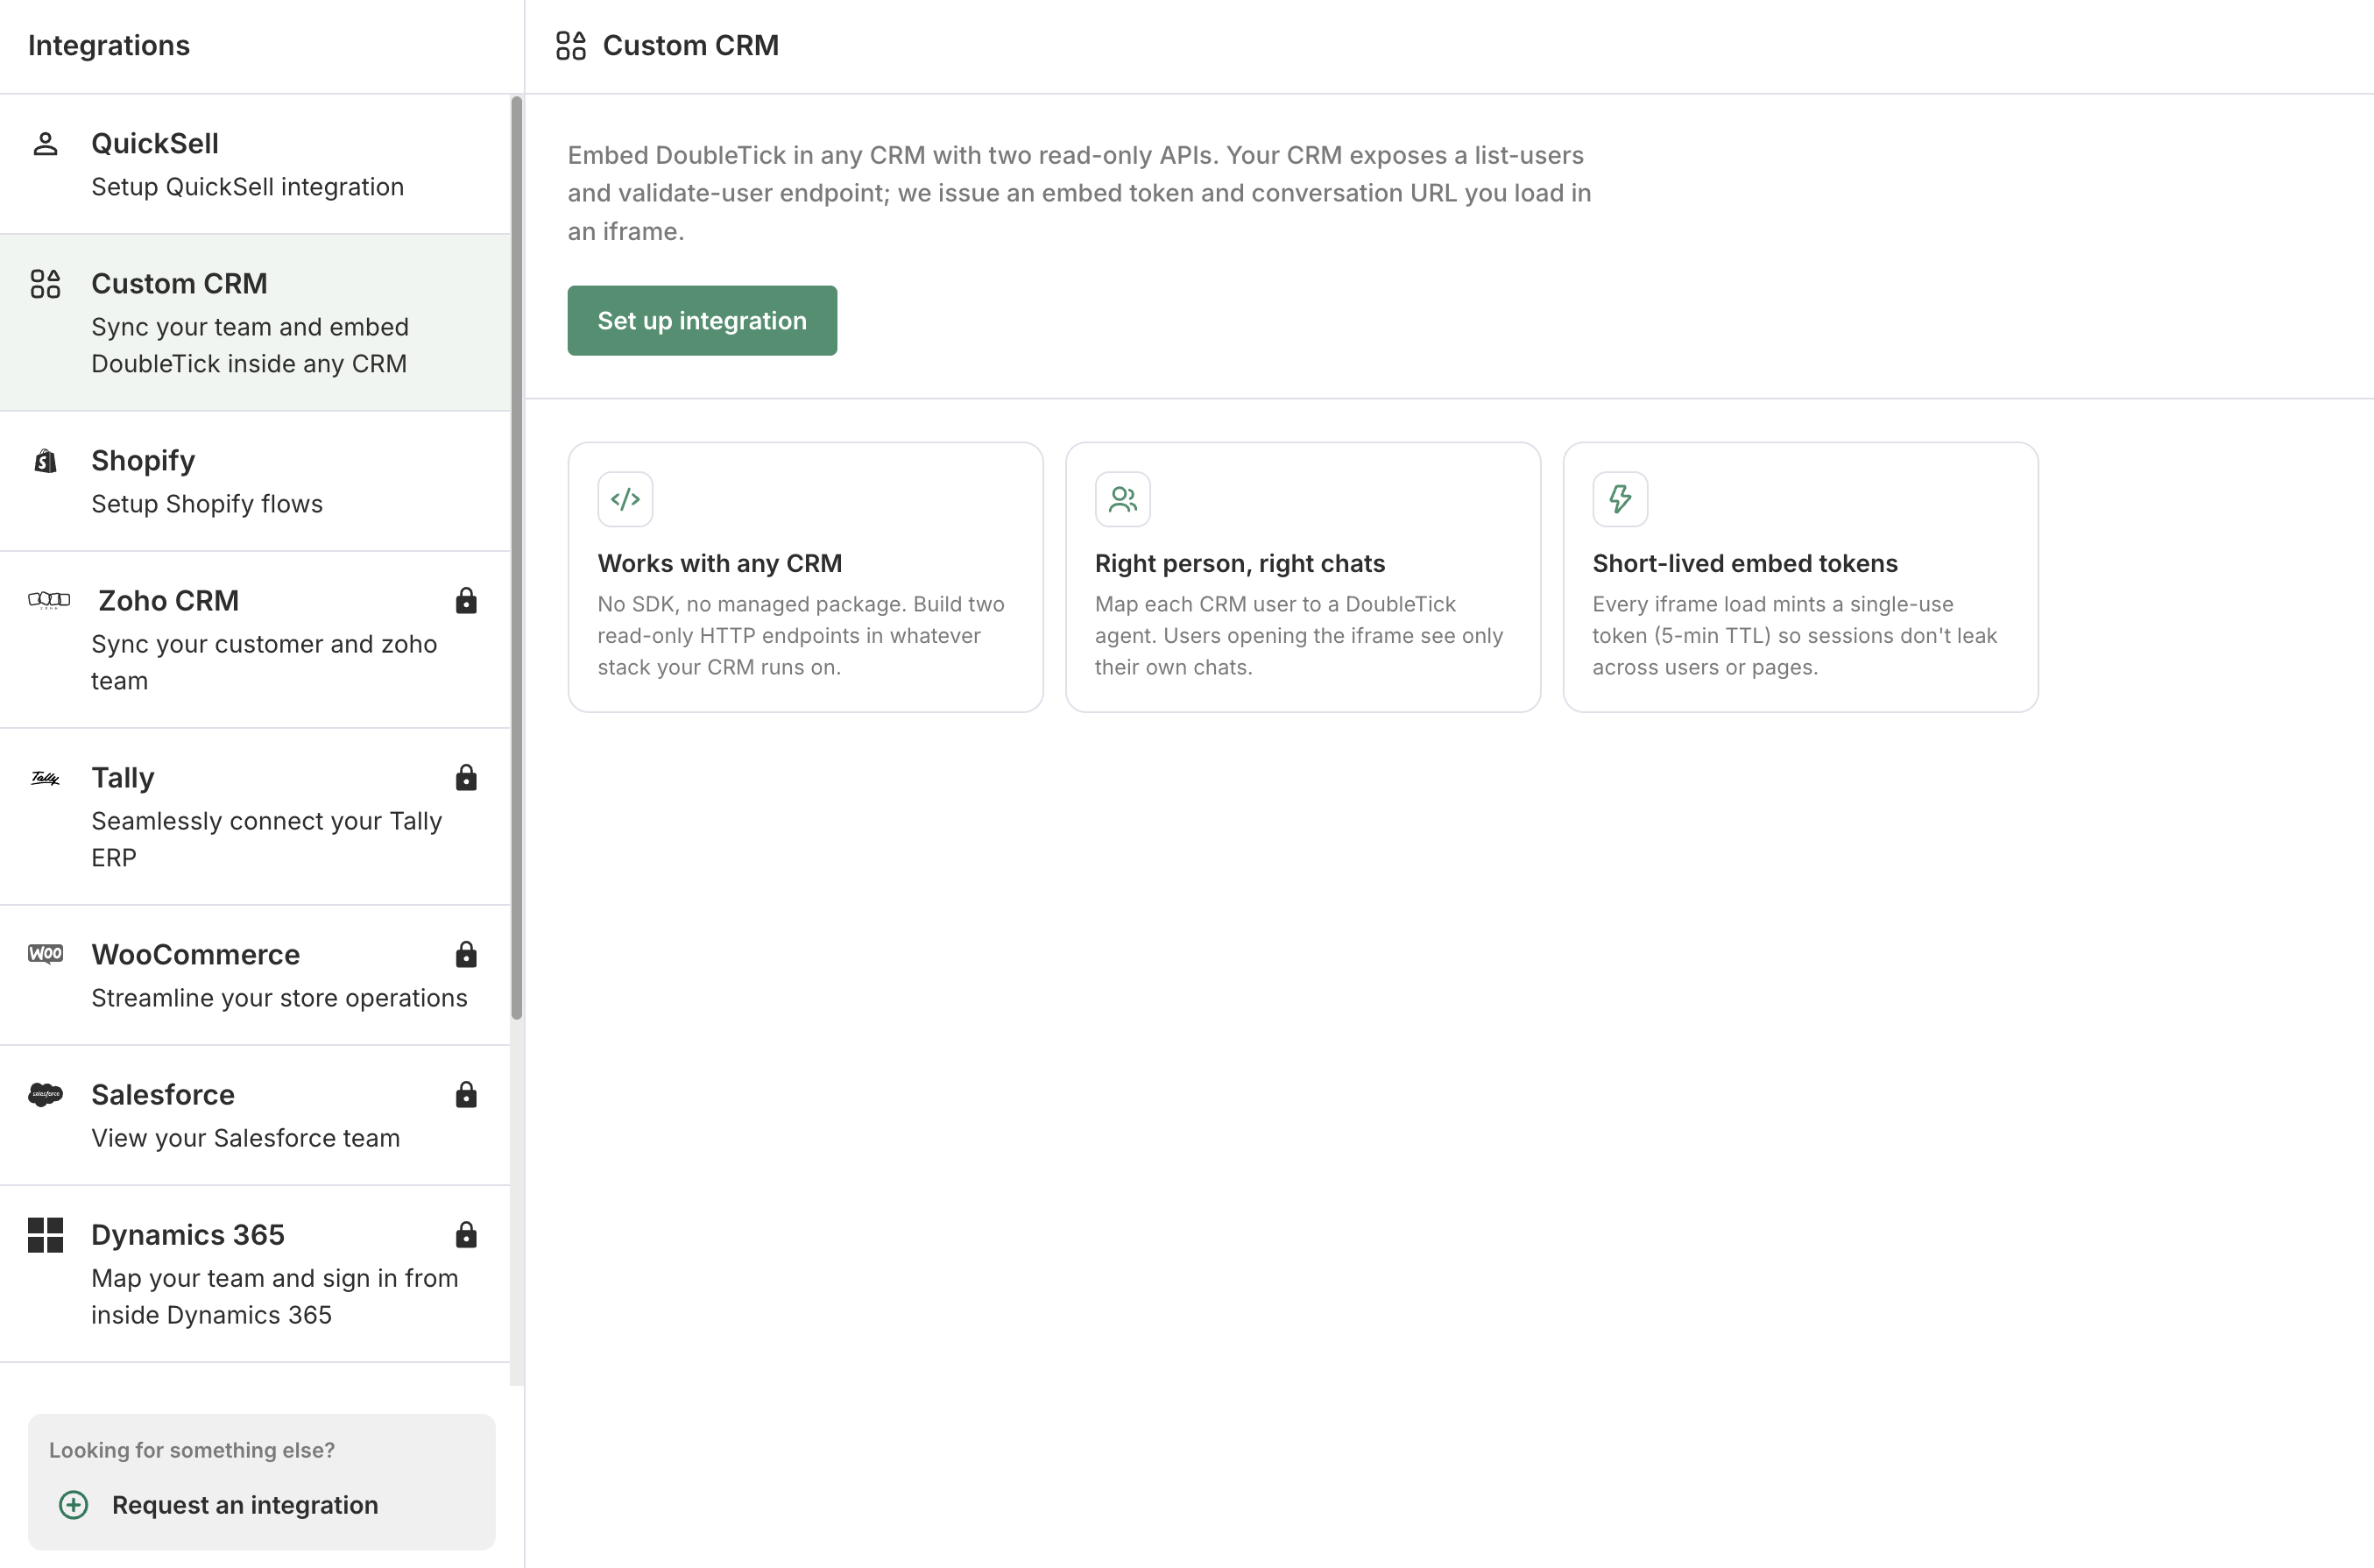Click the Short-lived embed tokens card

tap(1801, 577)
